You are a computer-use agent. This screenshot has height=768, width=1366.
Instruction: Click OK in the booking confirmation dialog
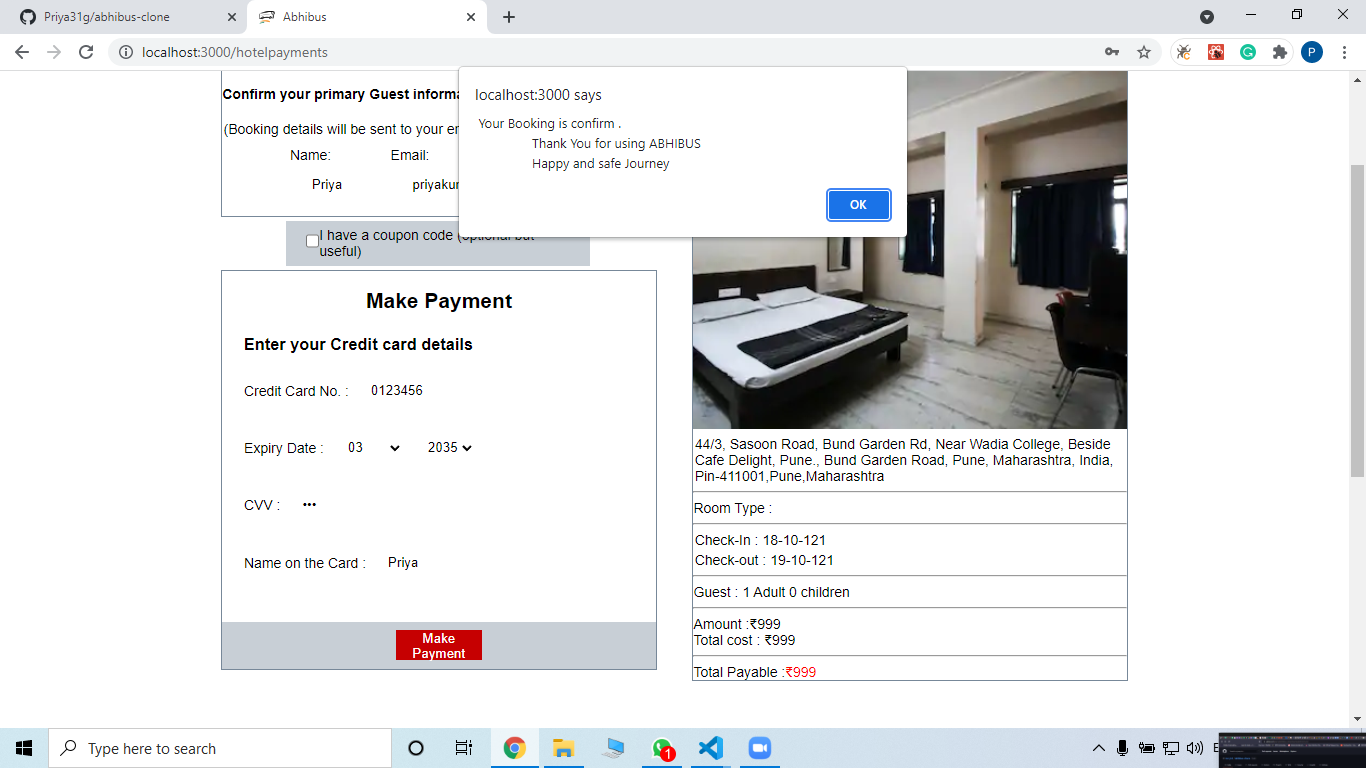[858, 204]
